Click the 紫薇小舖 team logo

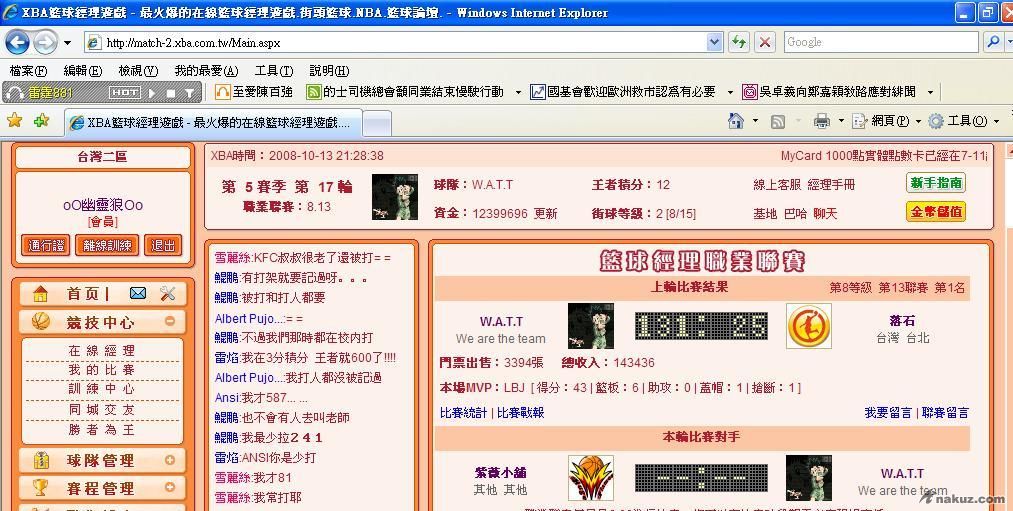point(590,478)
